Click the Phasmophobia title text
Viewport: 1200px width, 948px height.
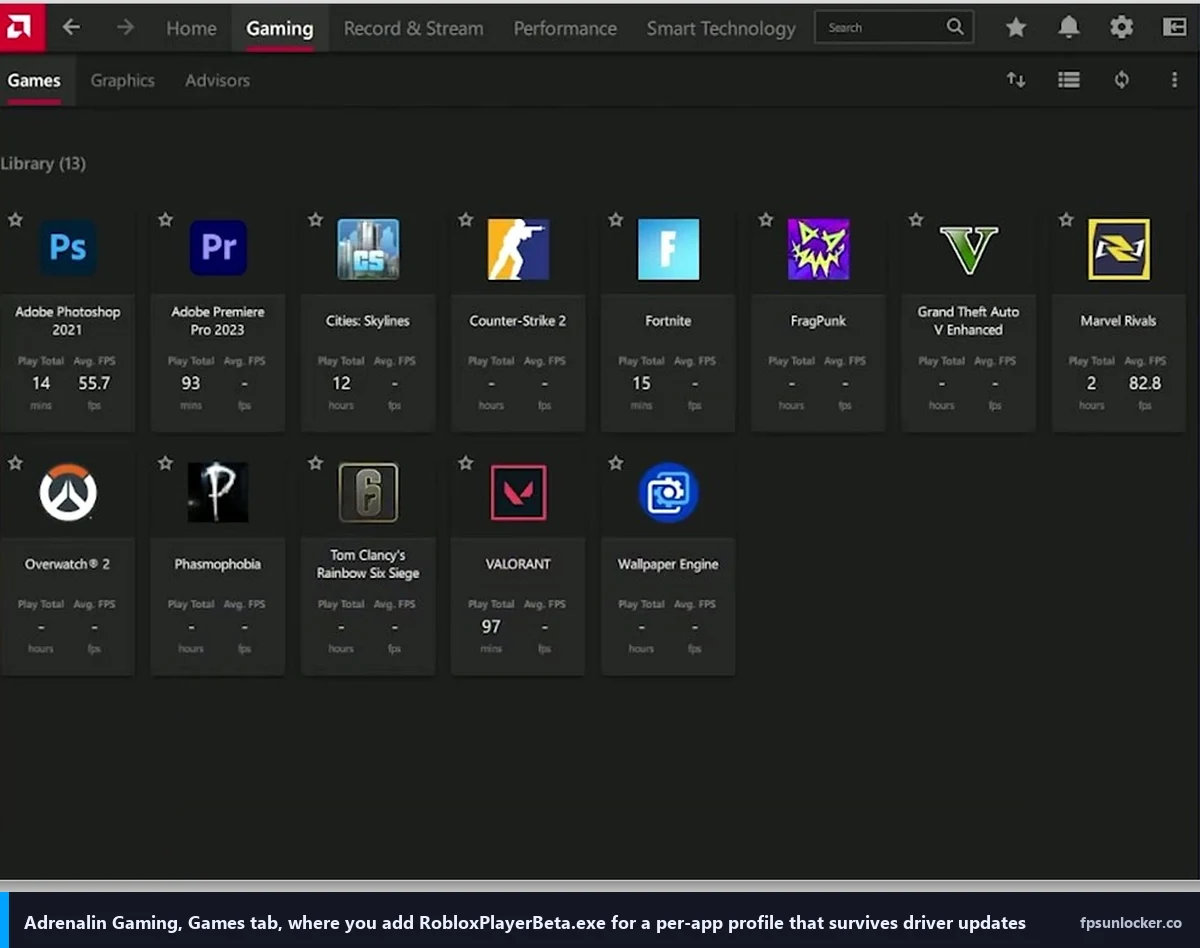point(218,564)
